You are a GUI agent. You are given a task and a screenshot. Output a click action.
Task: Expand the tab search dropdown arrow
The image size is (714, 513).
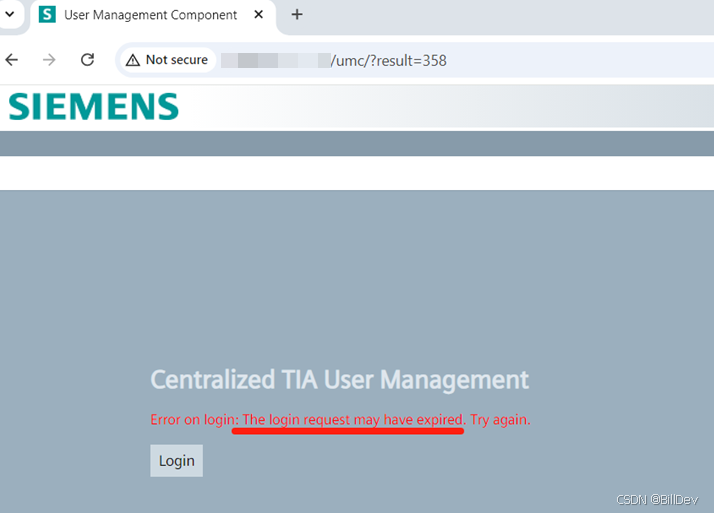click(10, 14)
